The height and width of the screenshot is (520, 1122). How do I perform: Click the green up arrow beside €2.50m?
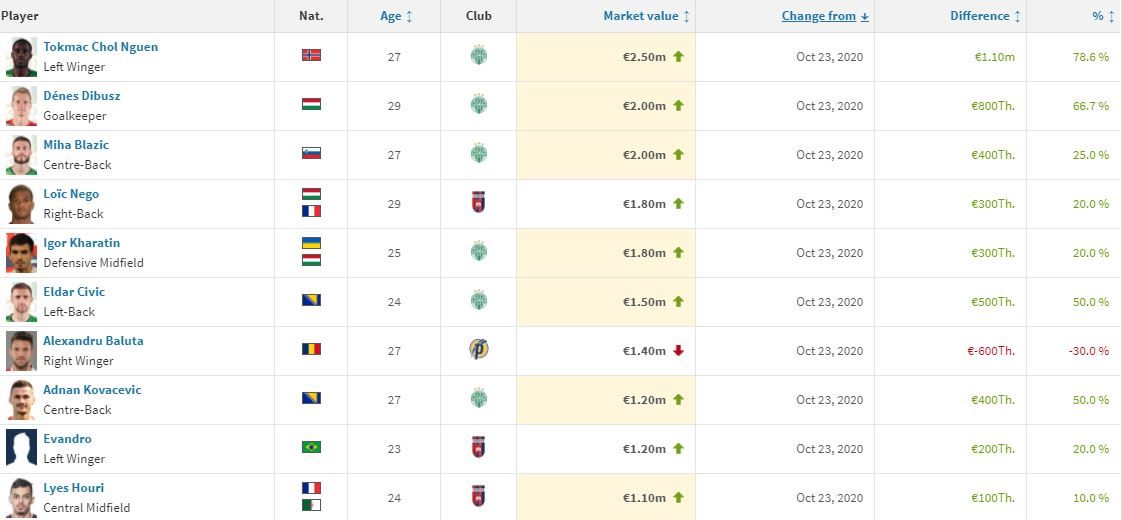[678, 57]
